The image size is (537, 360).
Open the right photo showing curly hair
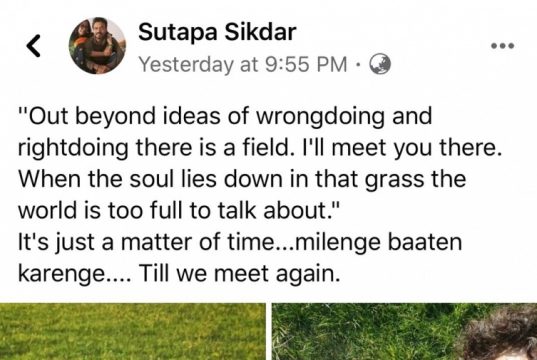click(x=405, y=332)
